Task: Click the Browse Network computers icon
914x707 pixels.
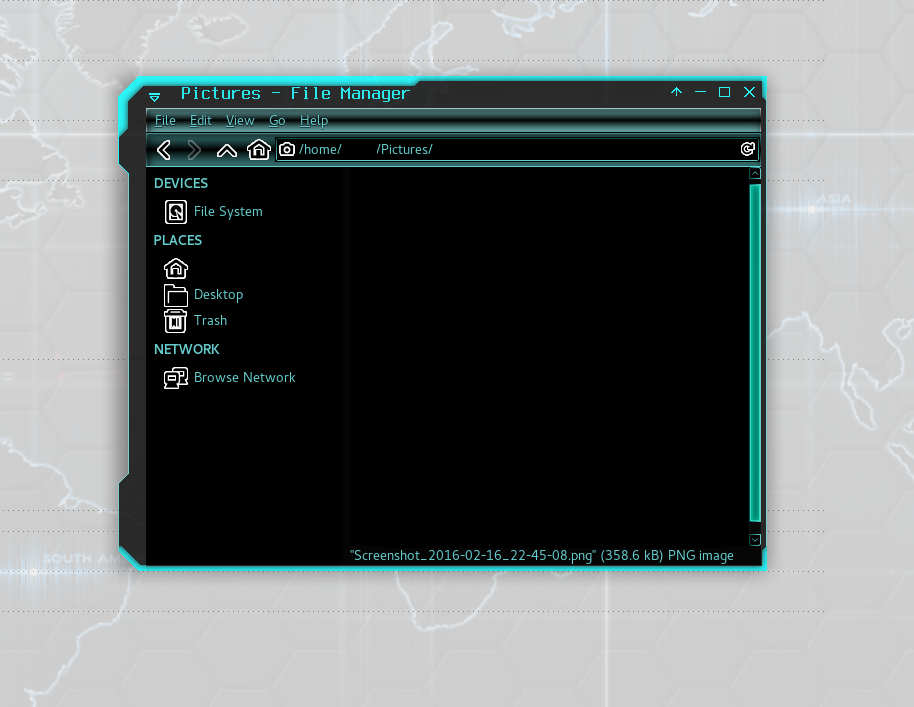Action: click(175, 378)
